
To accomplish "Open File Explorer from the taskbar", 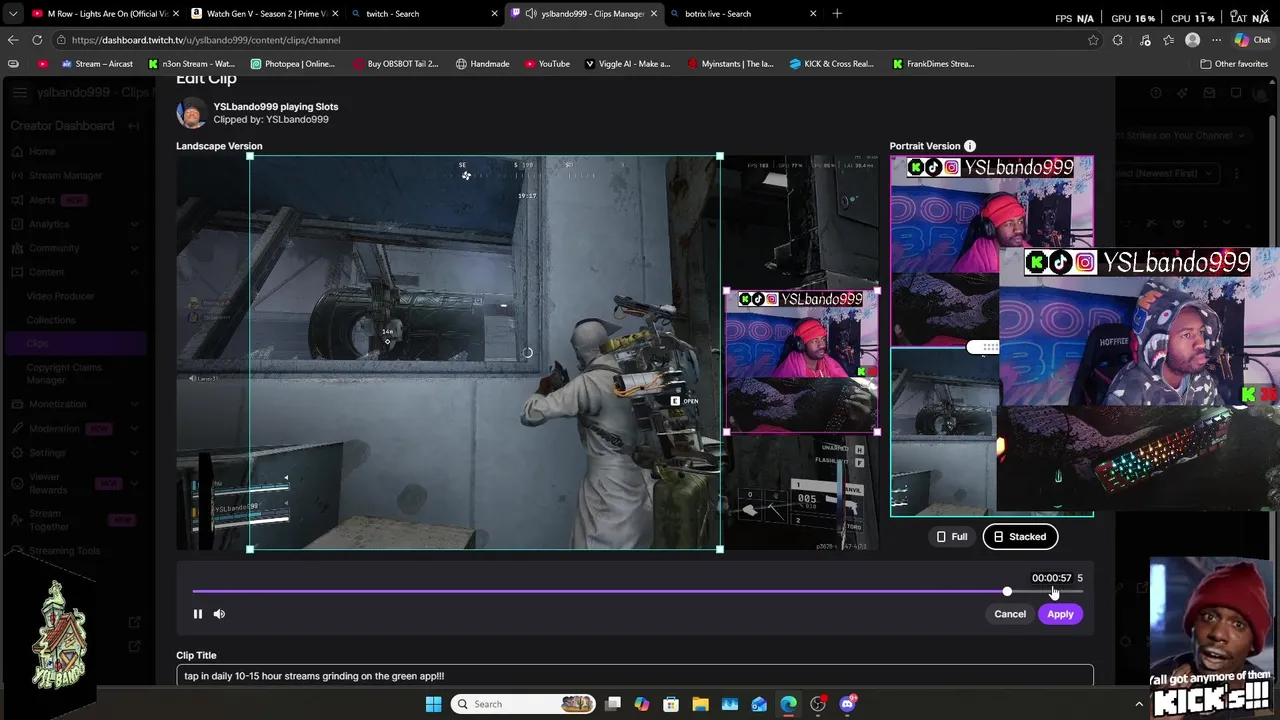I will point(700,704).
